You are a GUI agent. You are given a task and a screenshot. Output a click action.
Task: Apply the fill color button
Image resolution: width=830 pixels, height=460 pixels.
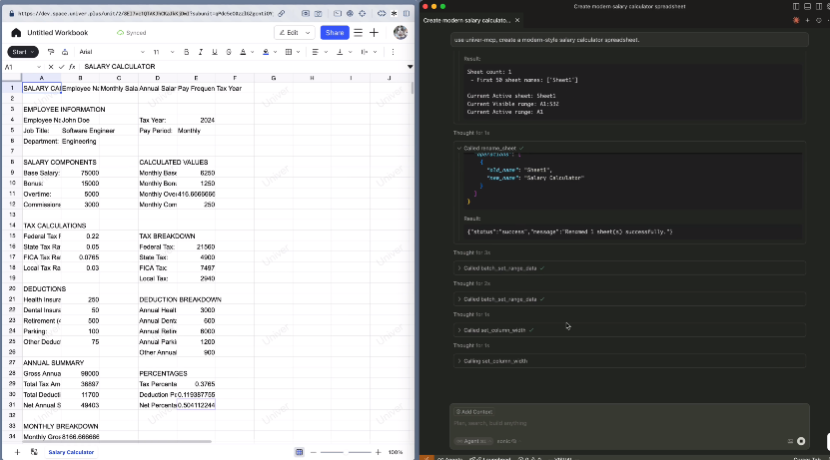point(266,52)
